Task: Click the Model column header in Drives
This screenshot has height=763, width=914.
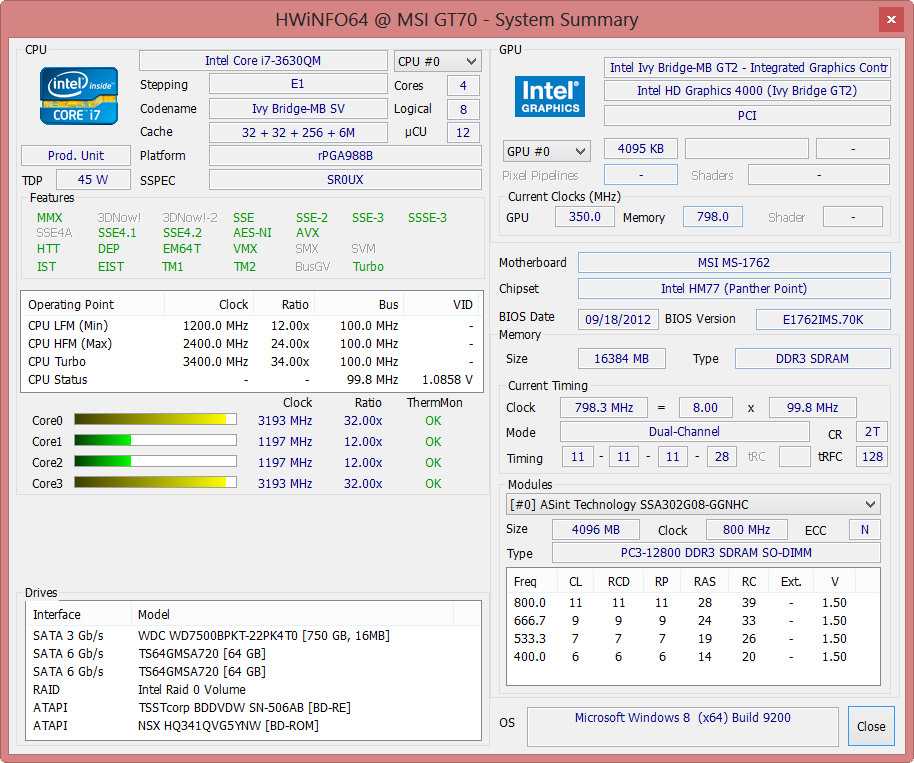Action: pyautogui.click(x=293, y=614)
